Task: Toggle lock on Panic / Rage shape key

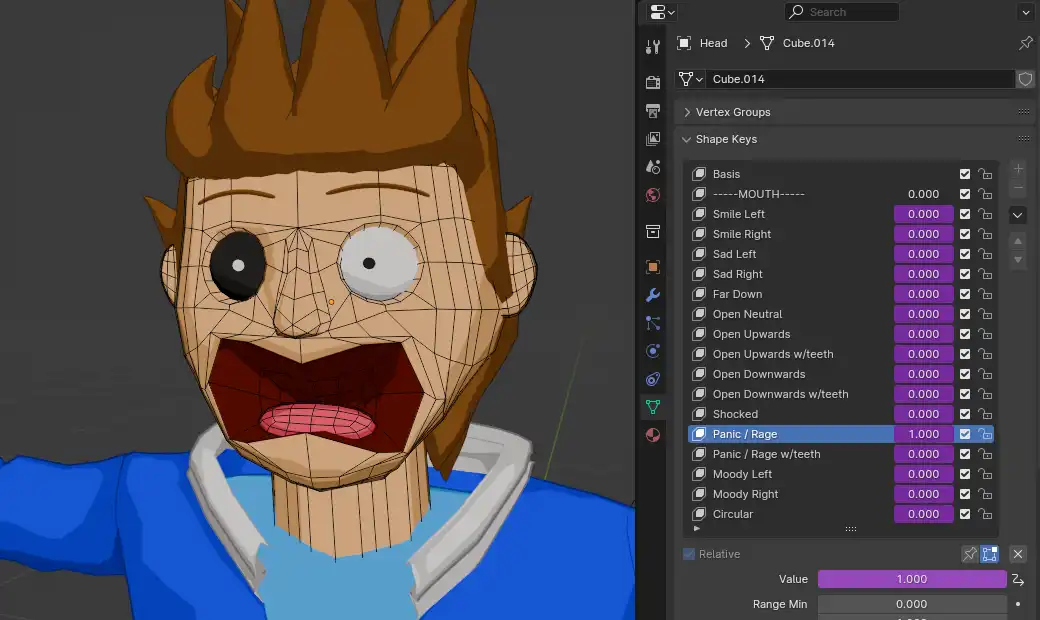Action: [985, 434]
